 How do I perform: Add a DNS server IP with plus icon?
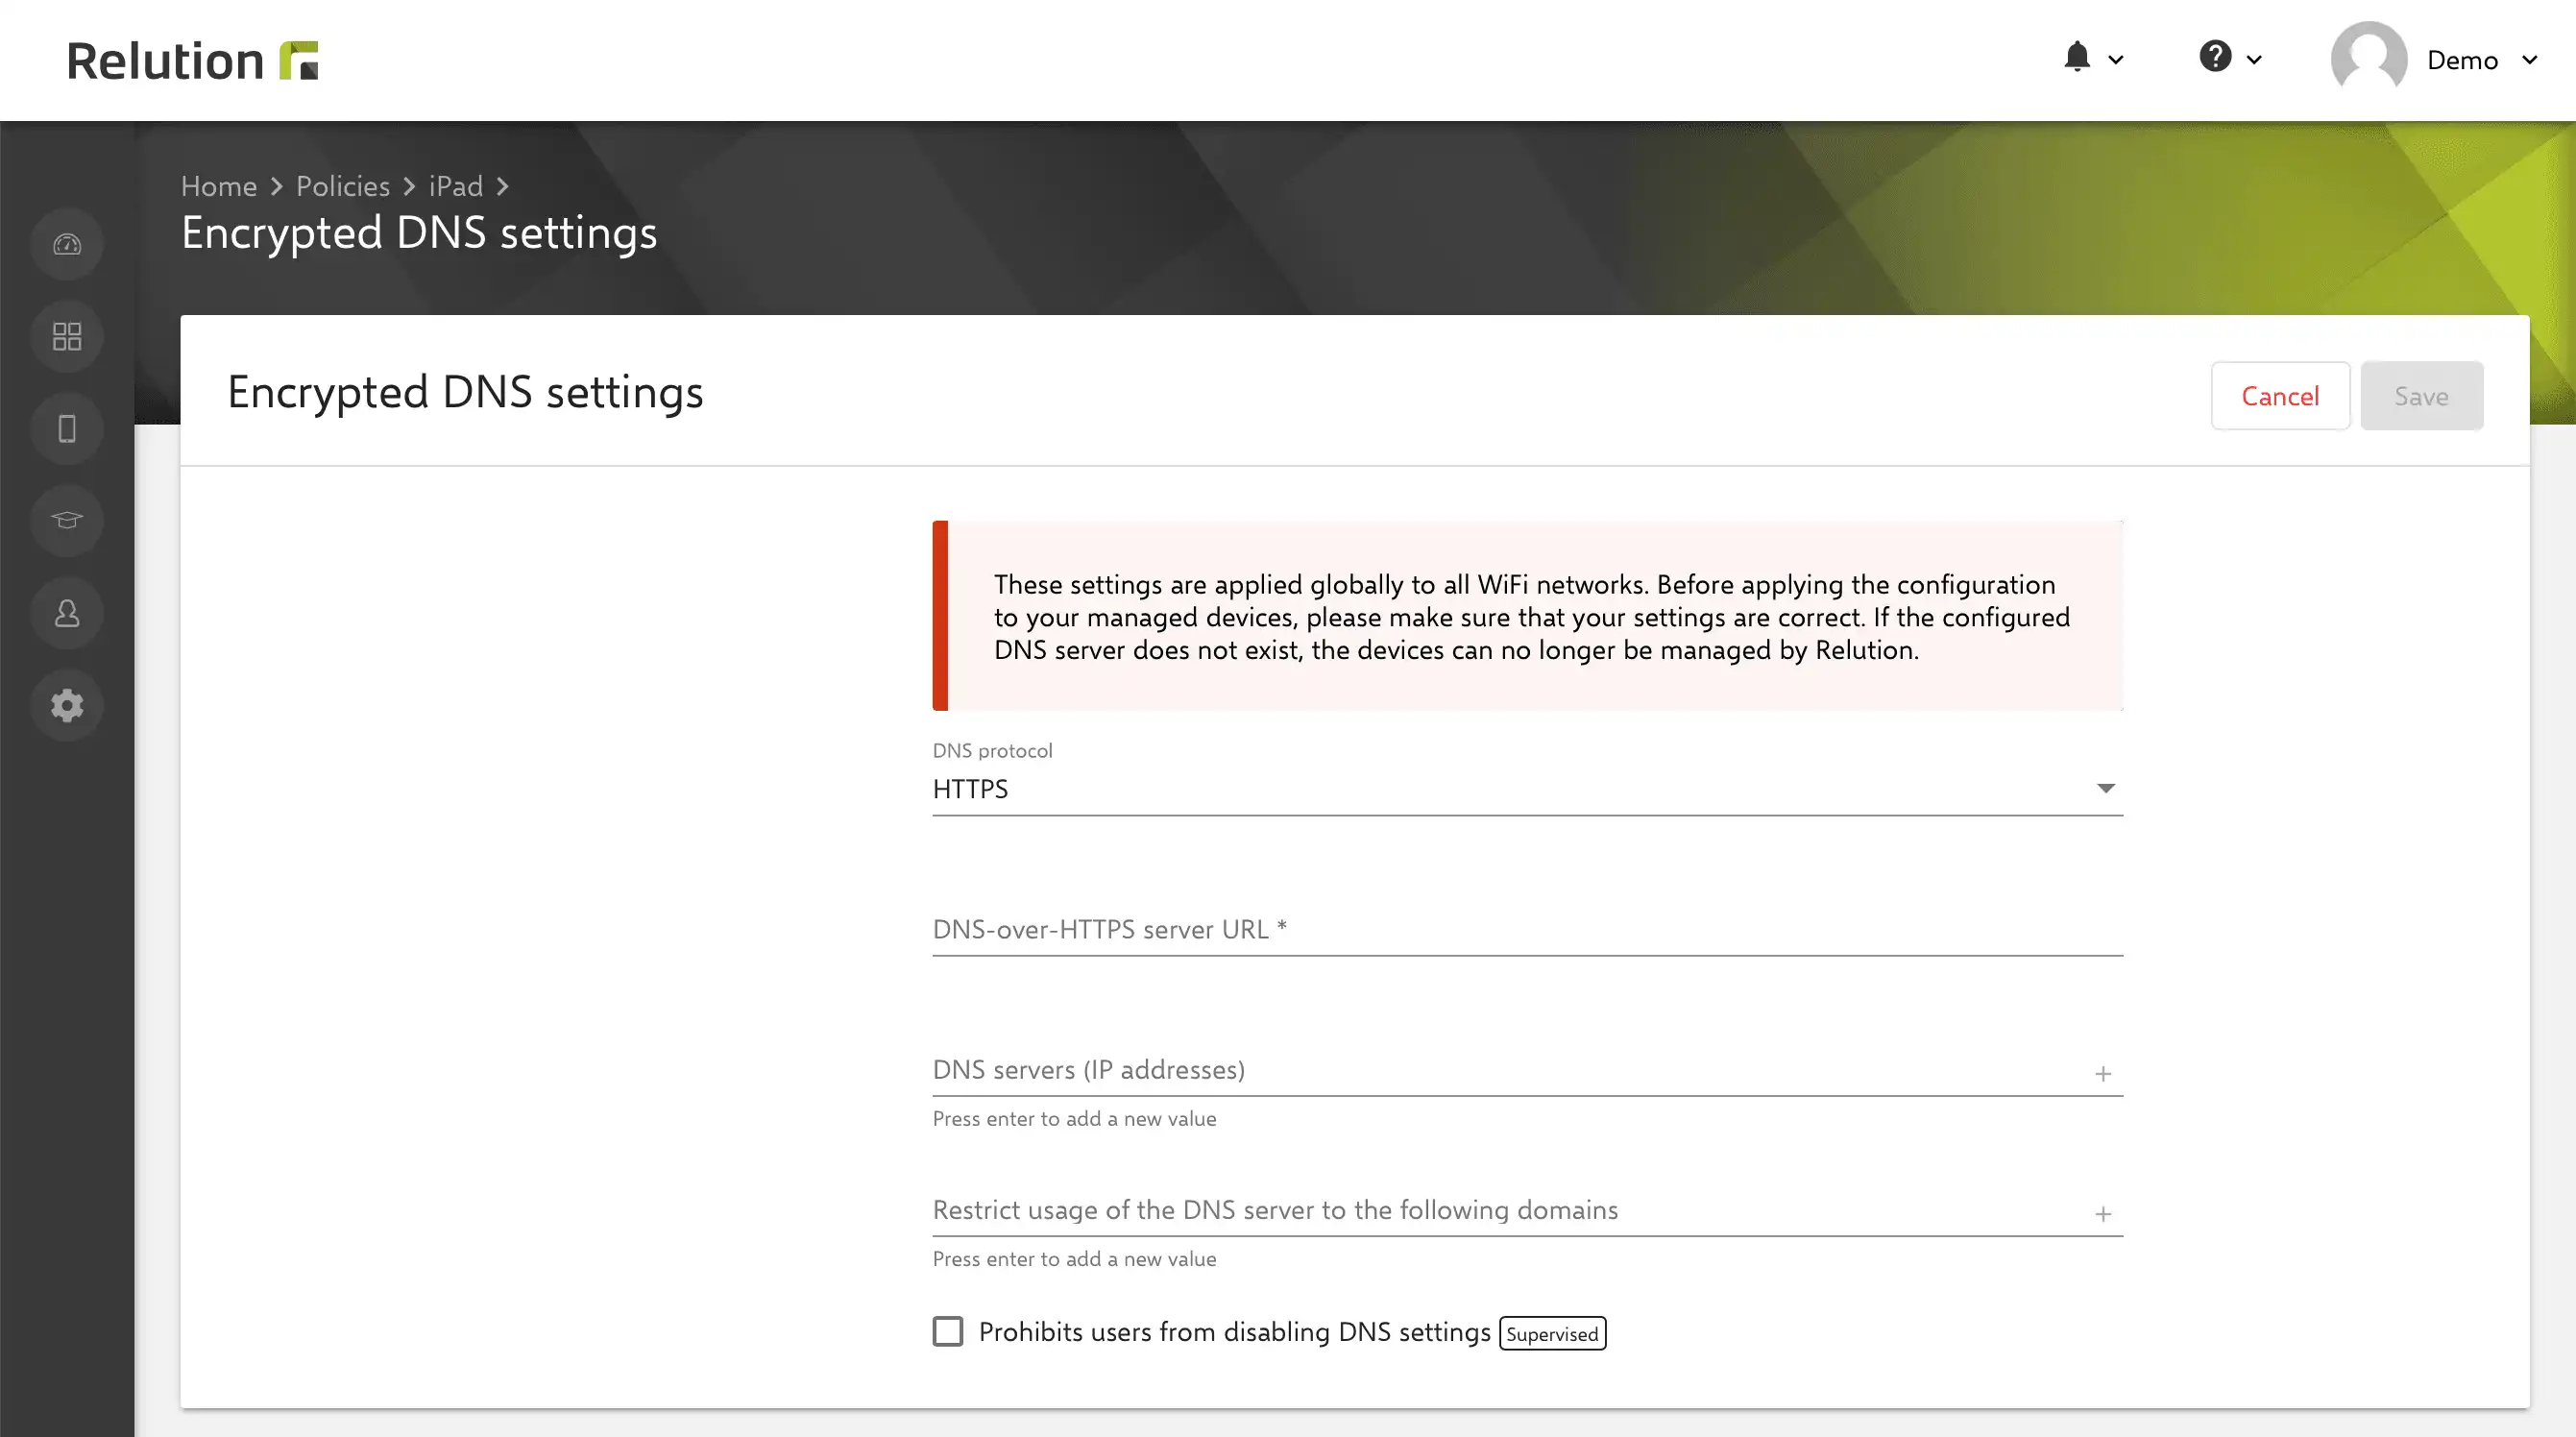[x=2103, y=1073]
